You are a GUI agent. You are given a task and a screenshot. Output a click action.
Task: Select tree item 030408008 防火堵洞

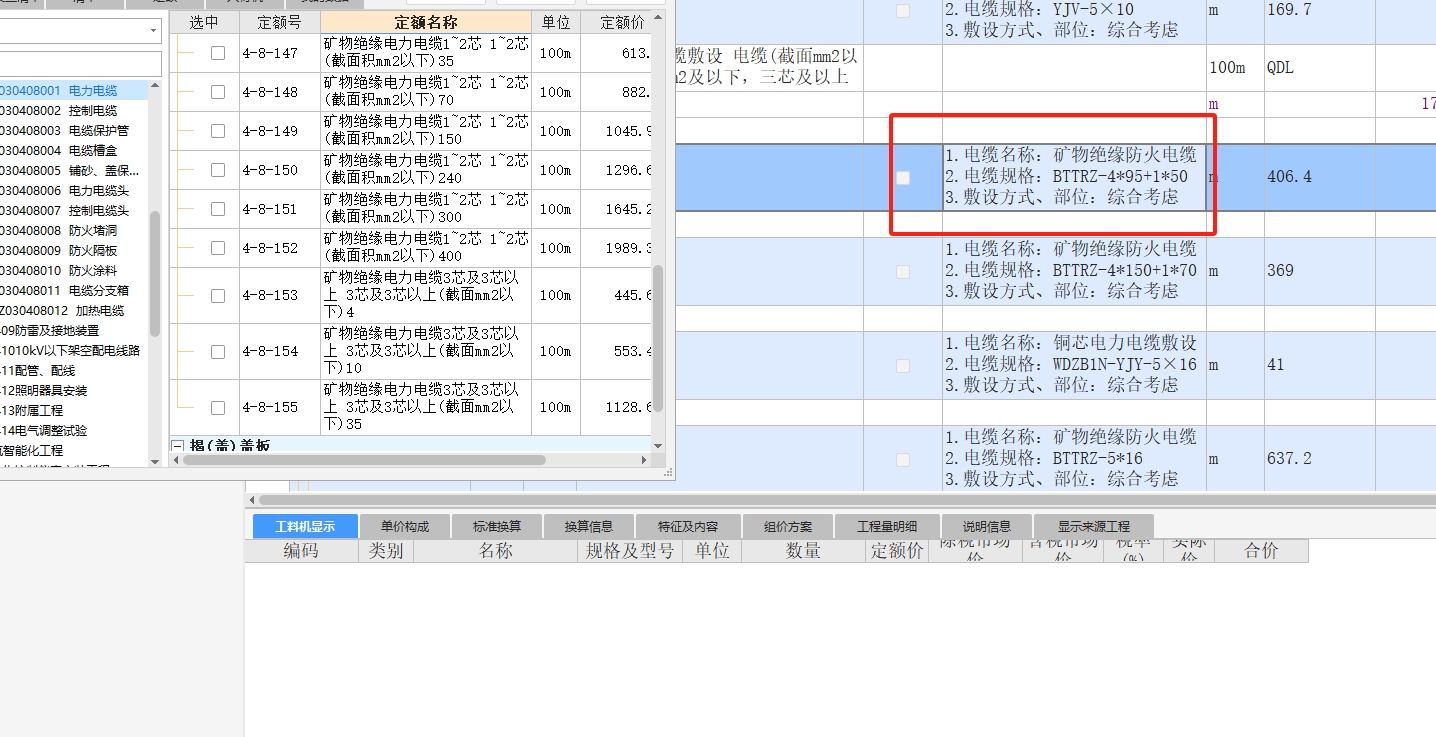59,231
